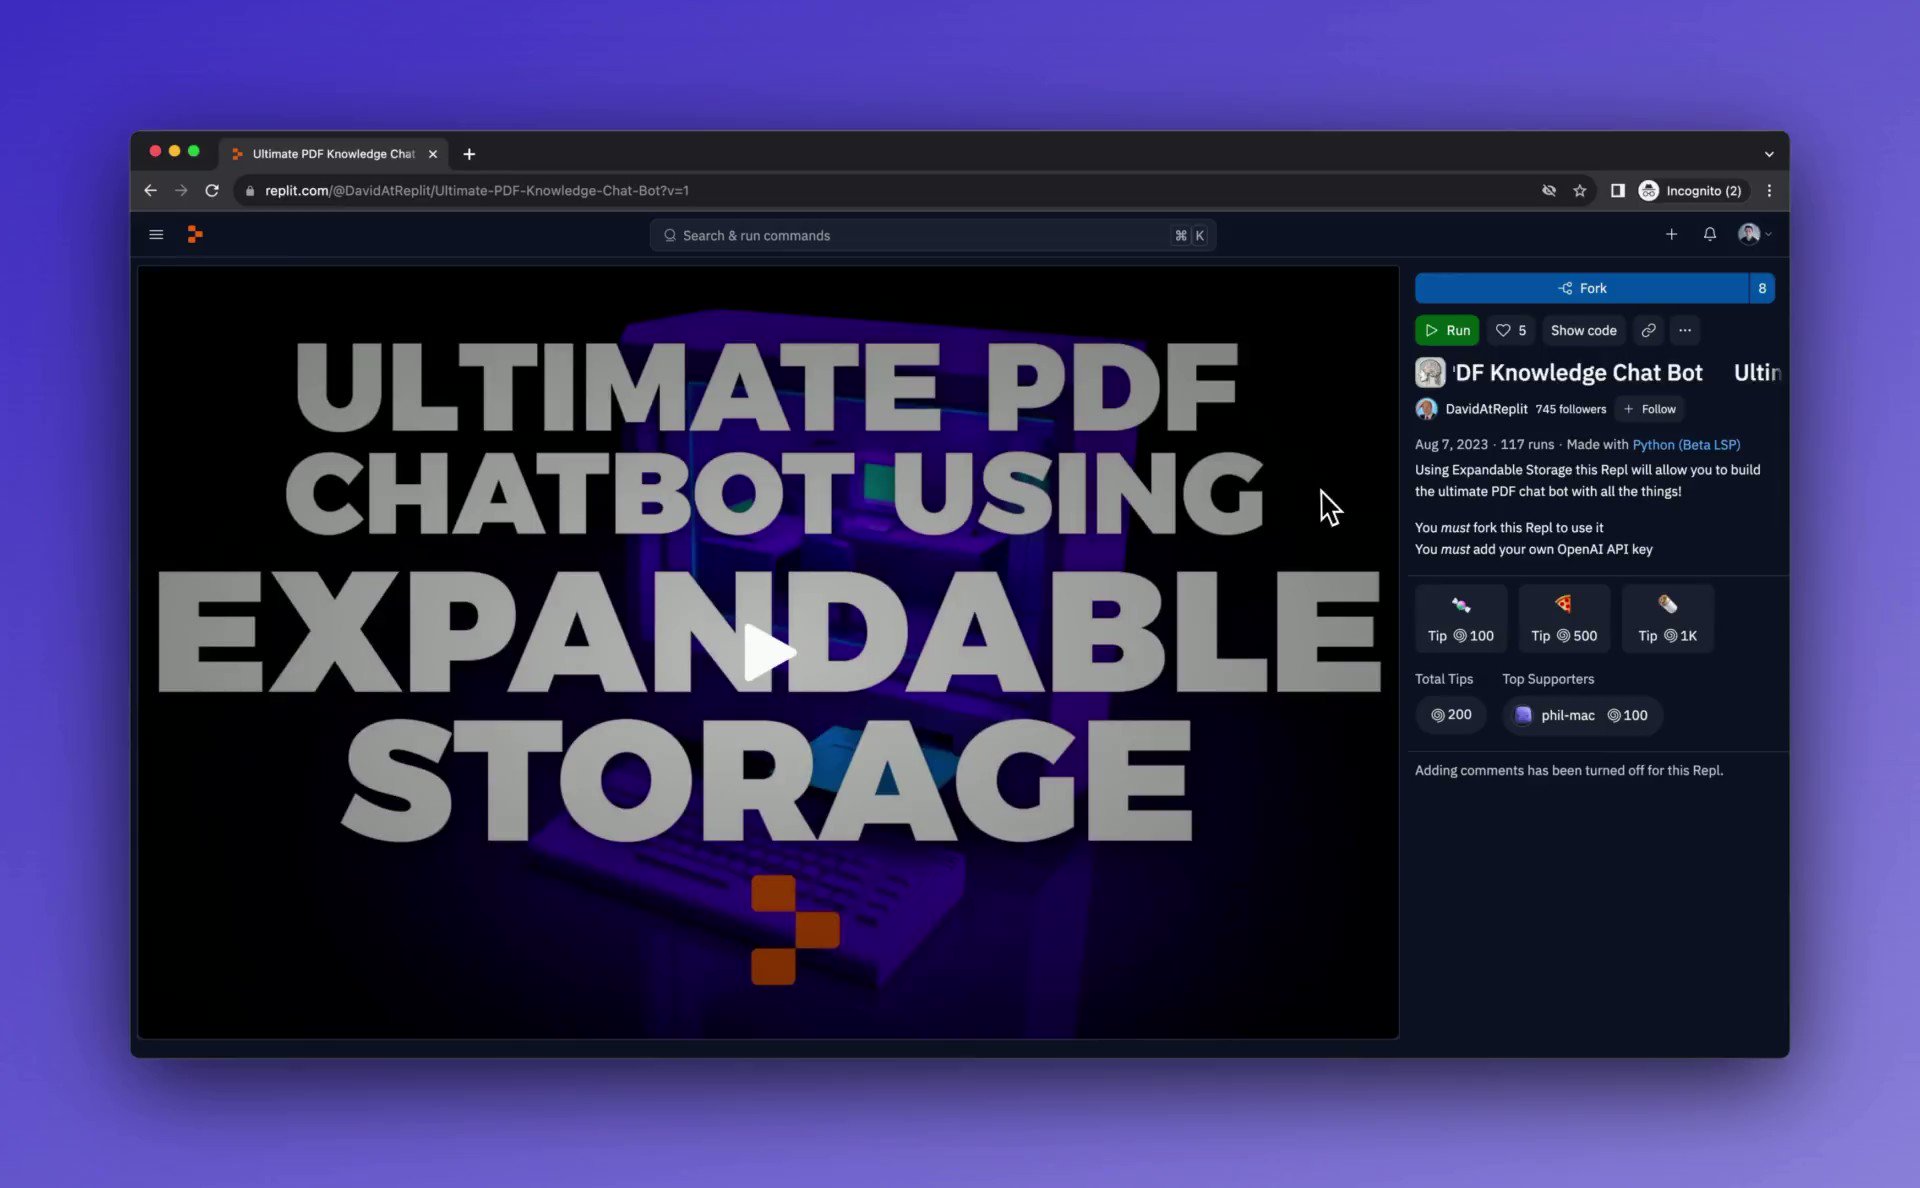Open the more options ellipsis

[1685, 330]
